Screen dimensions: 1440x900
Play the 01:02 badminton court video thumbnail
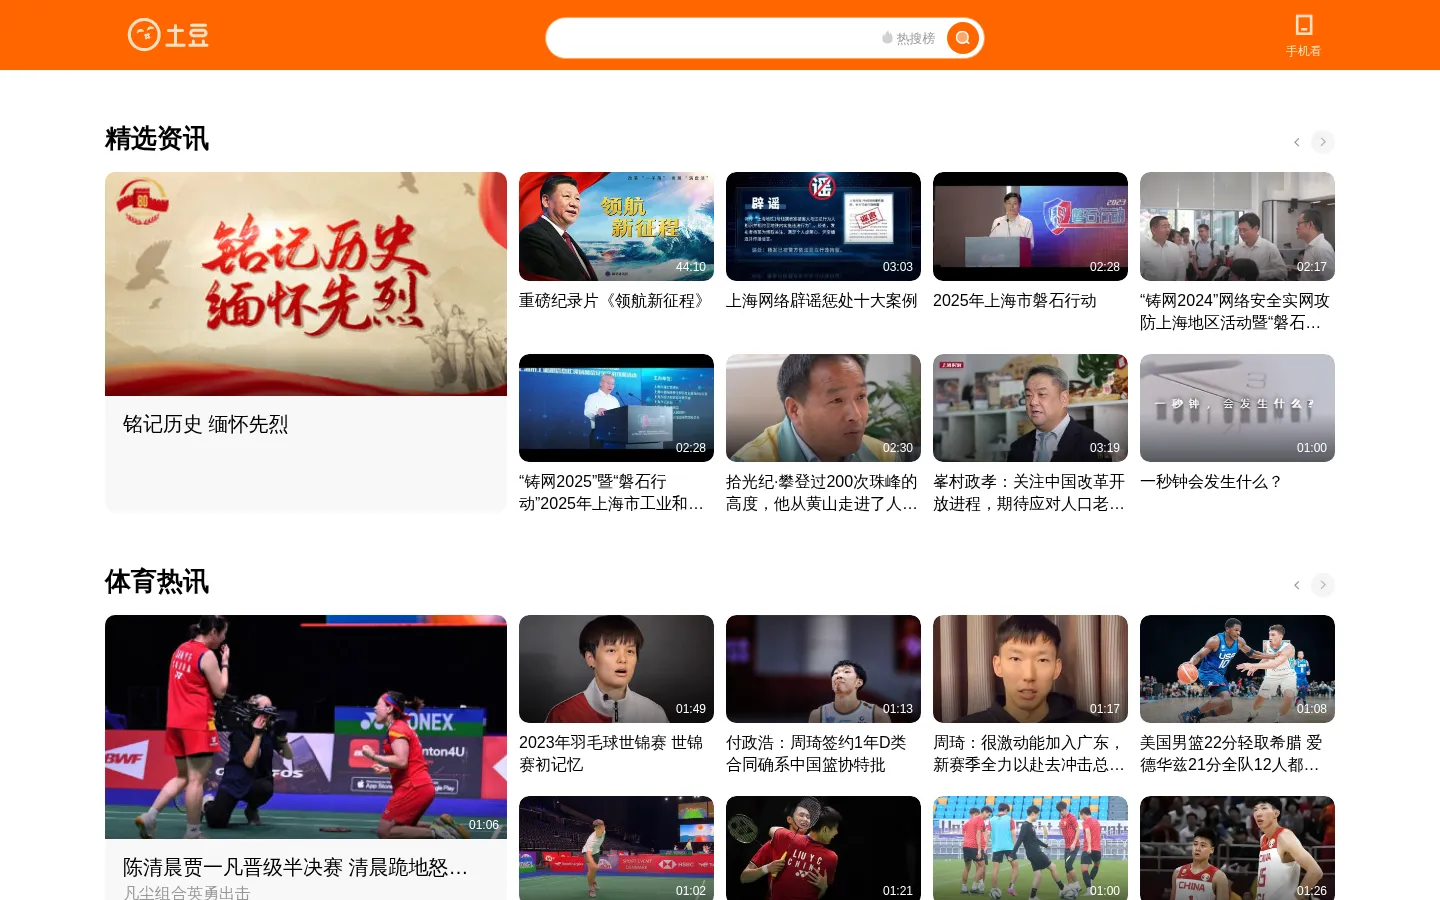pyautogui.click(x=616, y=848)
